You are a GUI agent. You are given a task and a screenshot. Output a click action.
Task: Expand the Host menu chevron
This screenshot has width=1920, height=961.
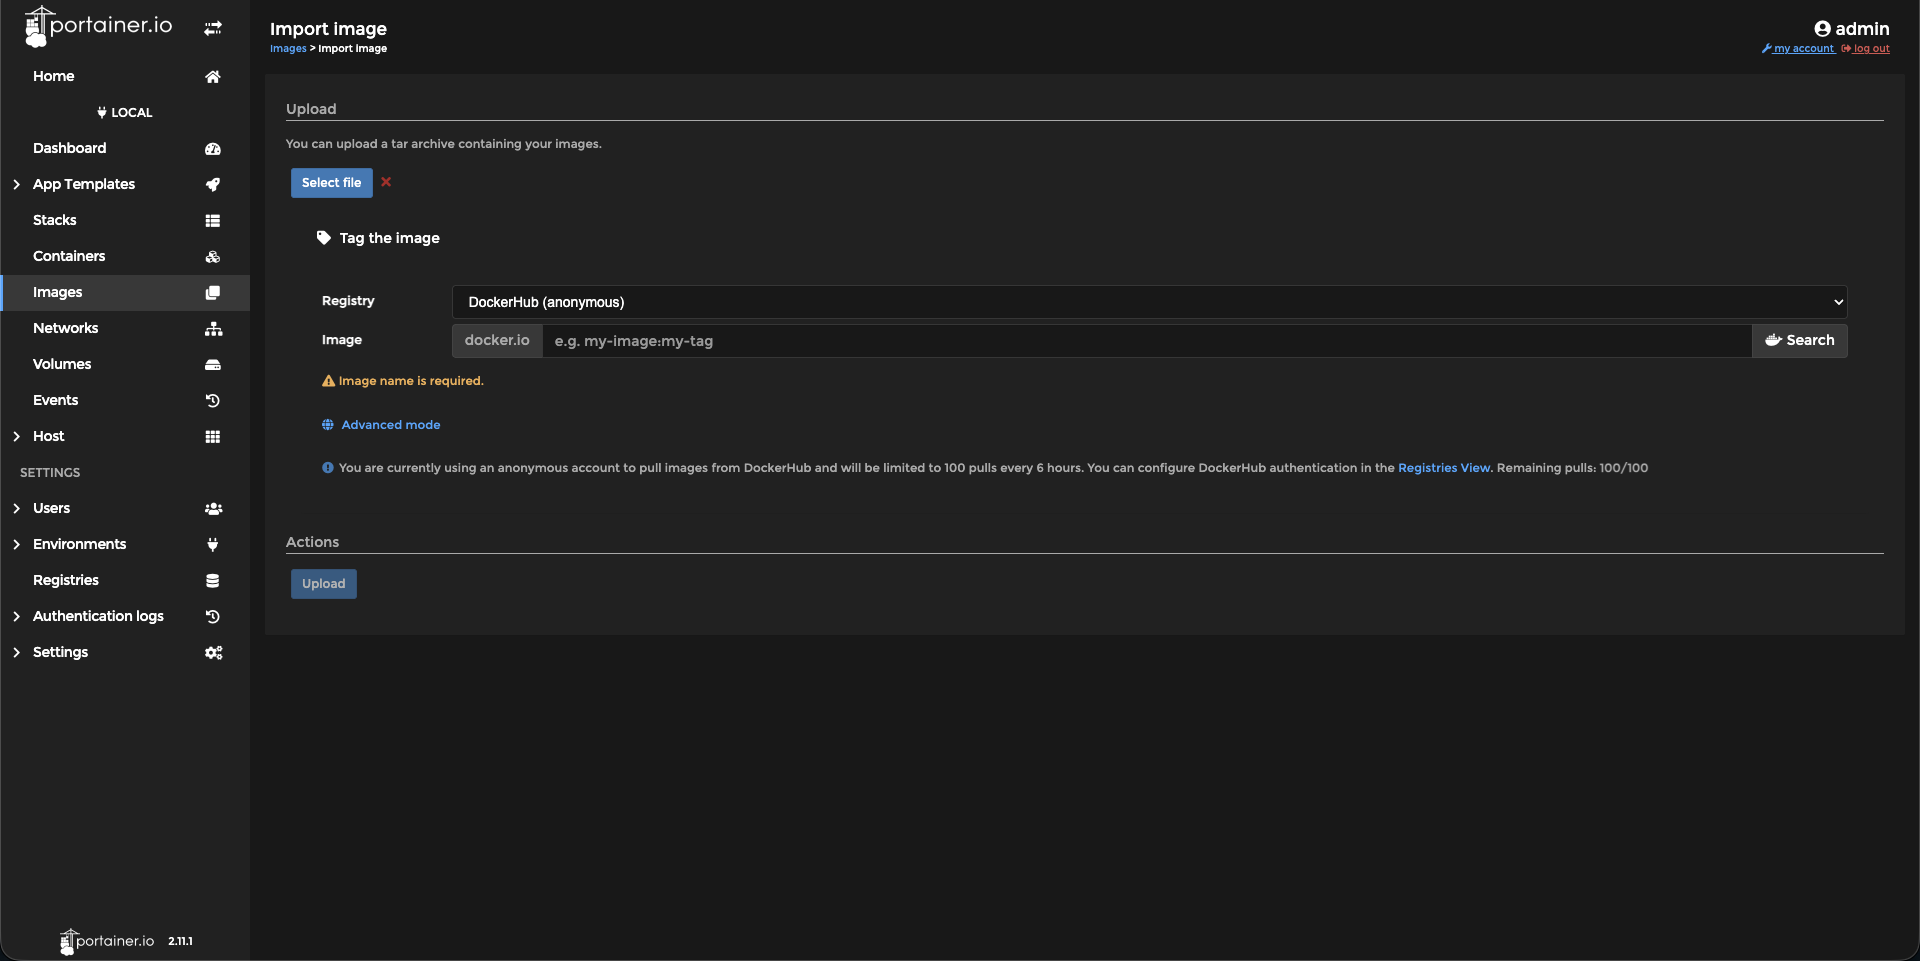click(x=16, y=437)
